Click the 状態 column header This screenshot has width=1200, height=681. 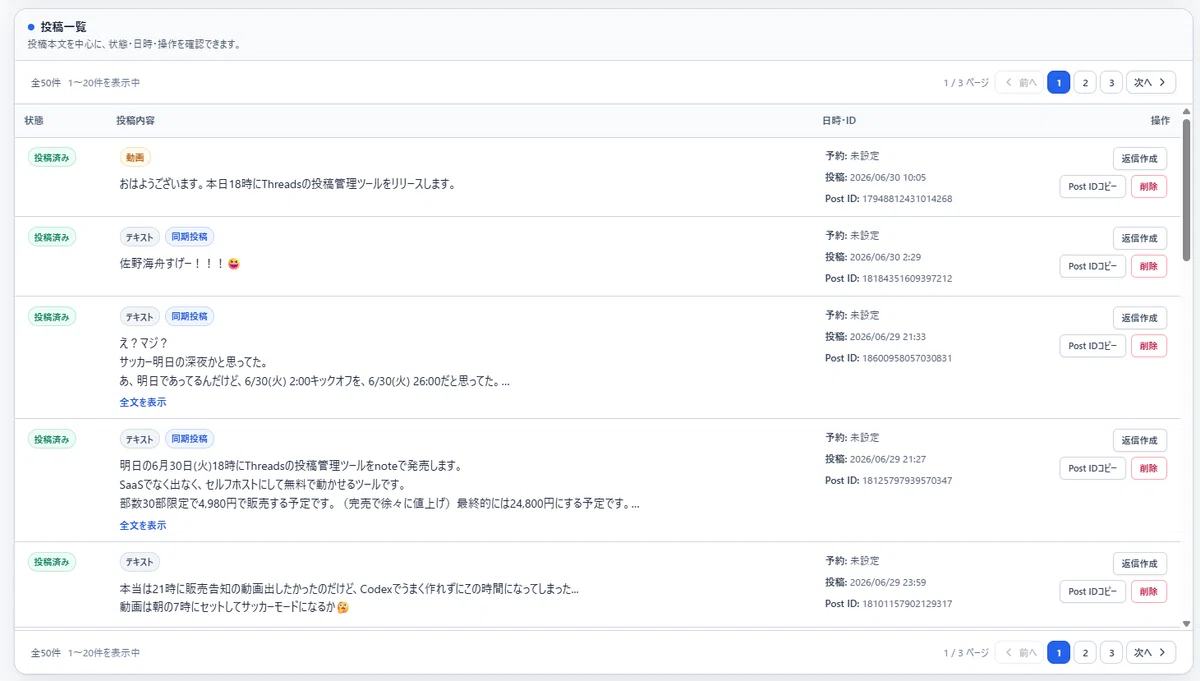pyautogui.click(x=34, y=120)
